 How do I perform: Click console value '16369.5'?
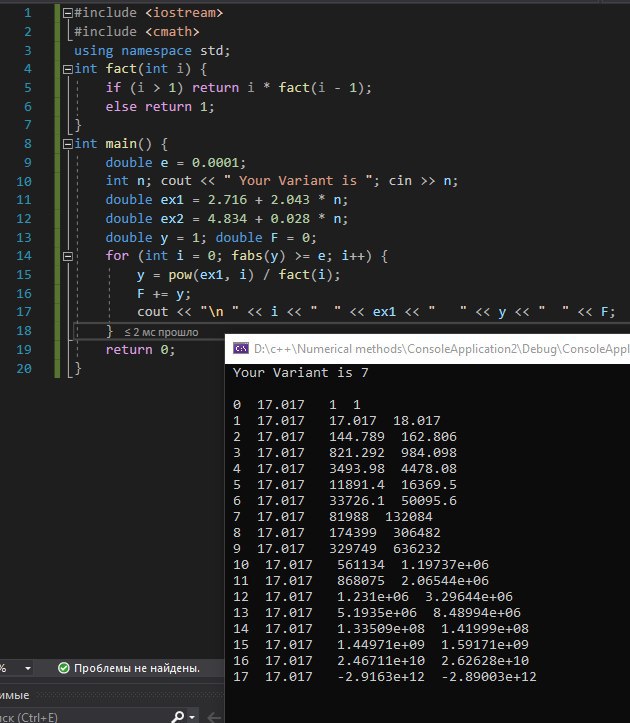pyautogui.click(x=429, y=485)
